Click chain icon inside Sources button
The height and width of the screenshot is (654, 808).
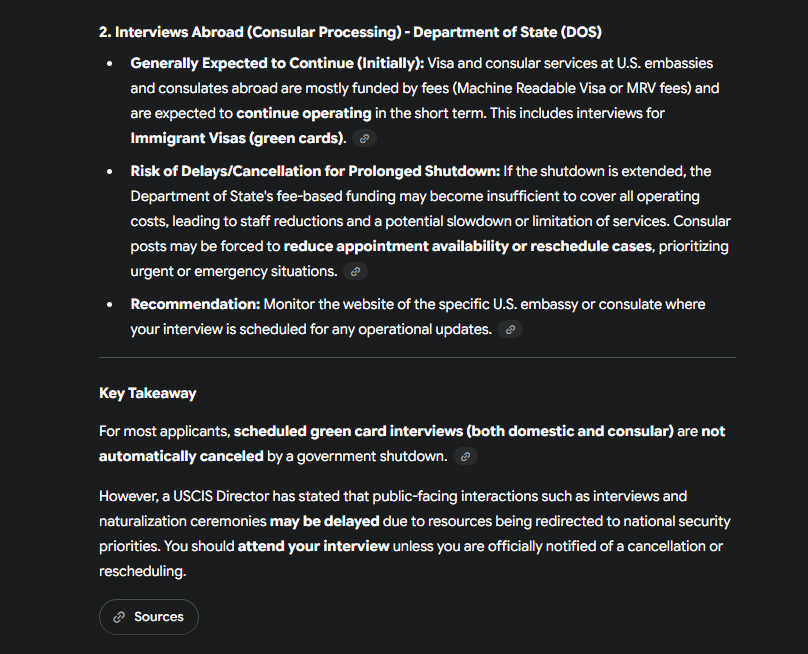(119, 617)
